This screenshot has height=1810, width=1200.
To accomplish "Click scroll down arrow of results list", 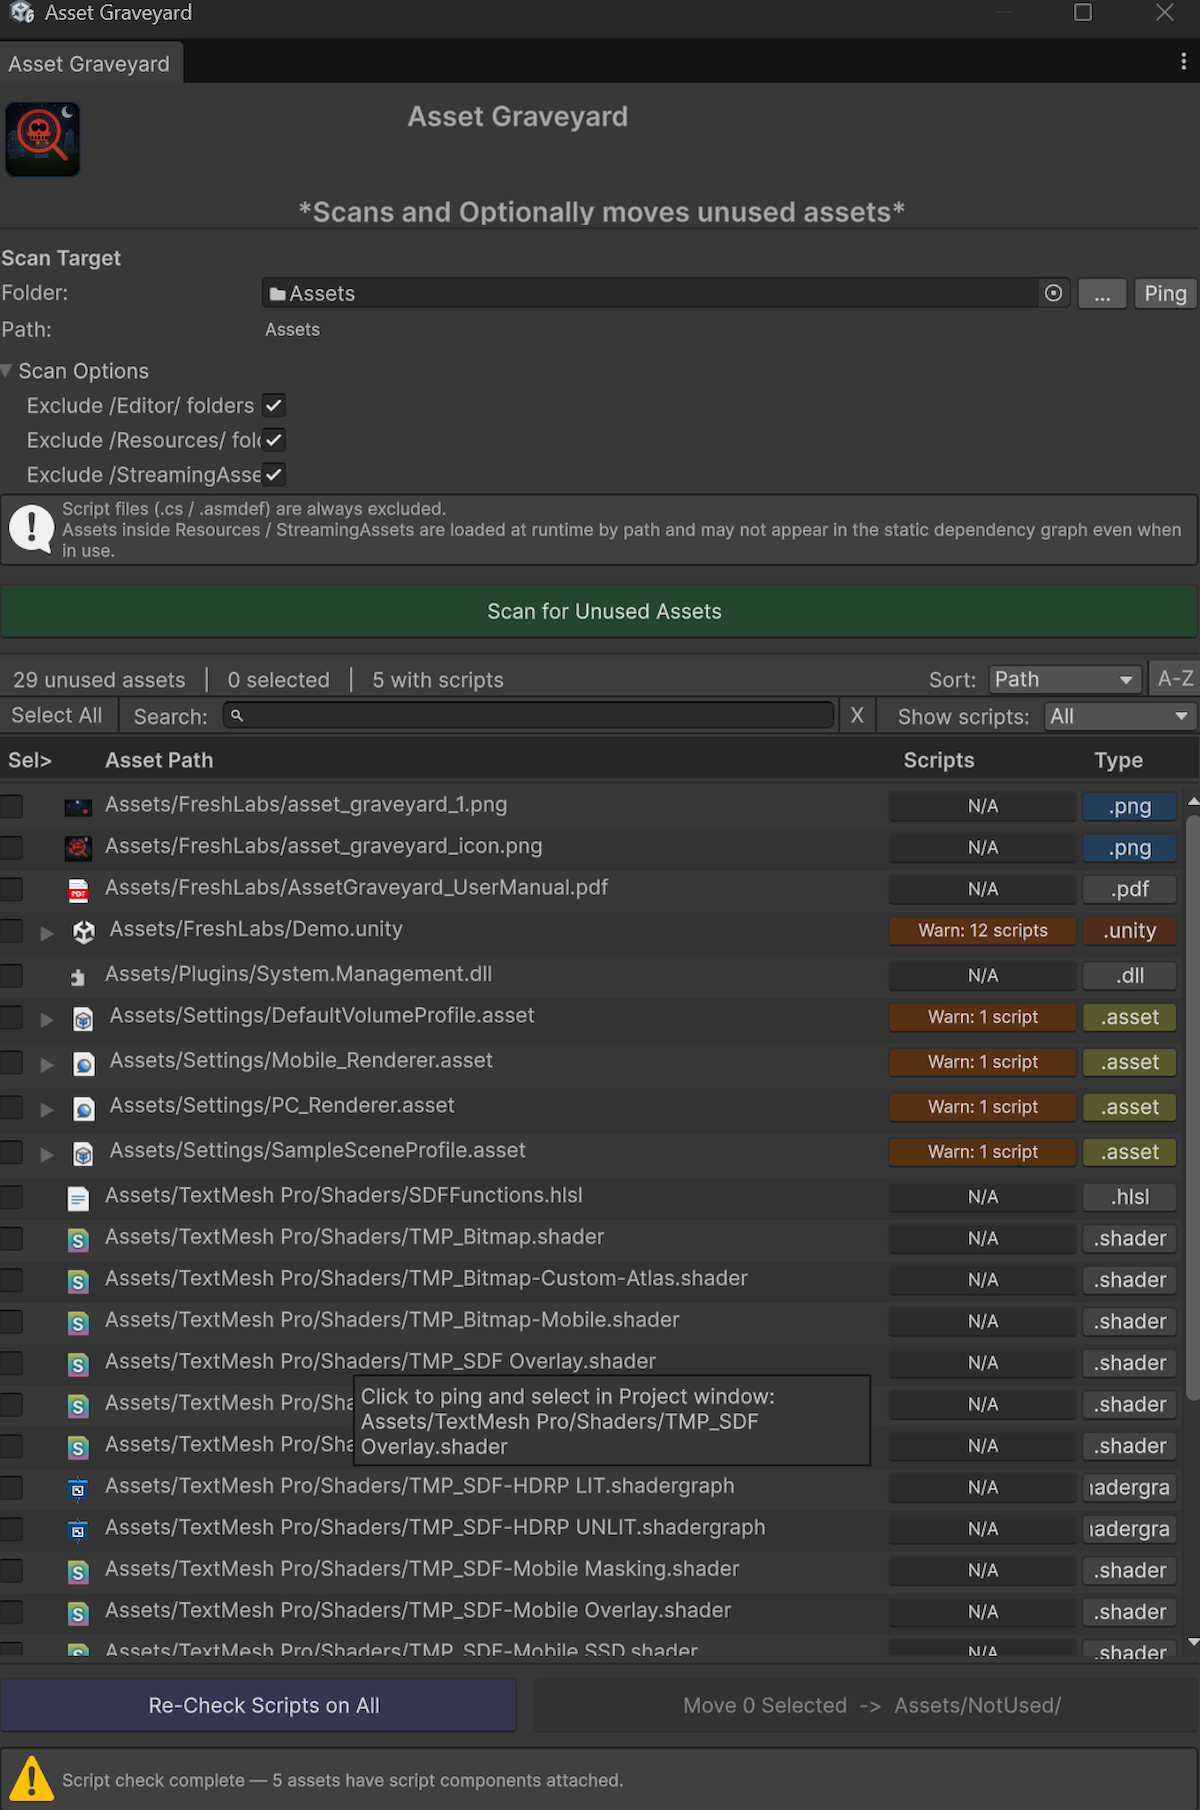I will pyautogui.click(x=1192, y=1642).
